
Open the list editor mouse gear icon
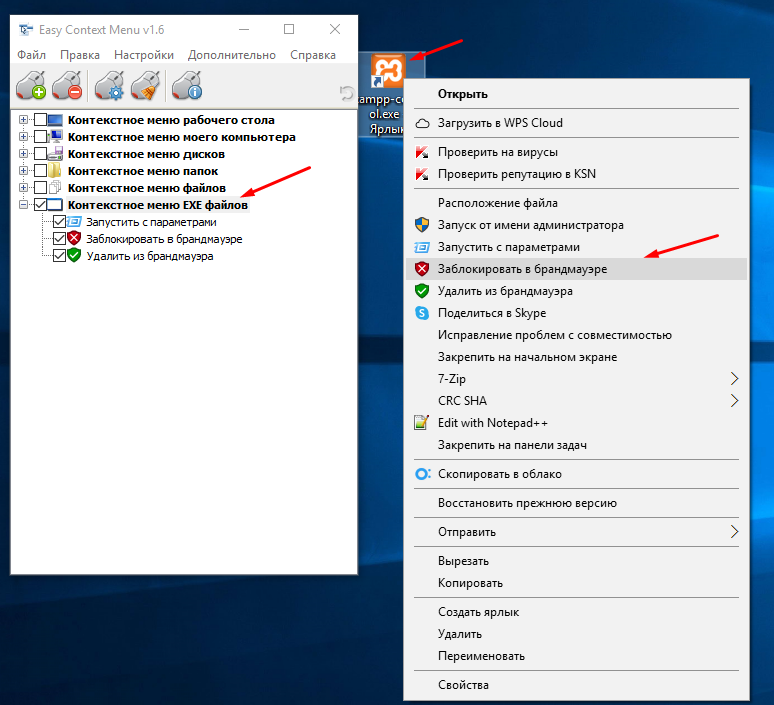[x=110, y=85]
